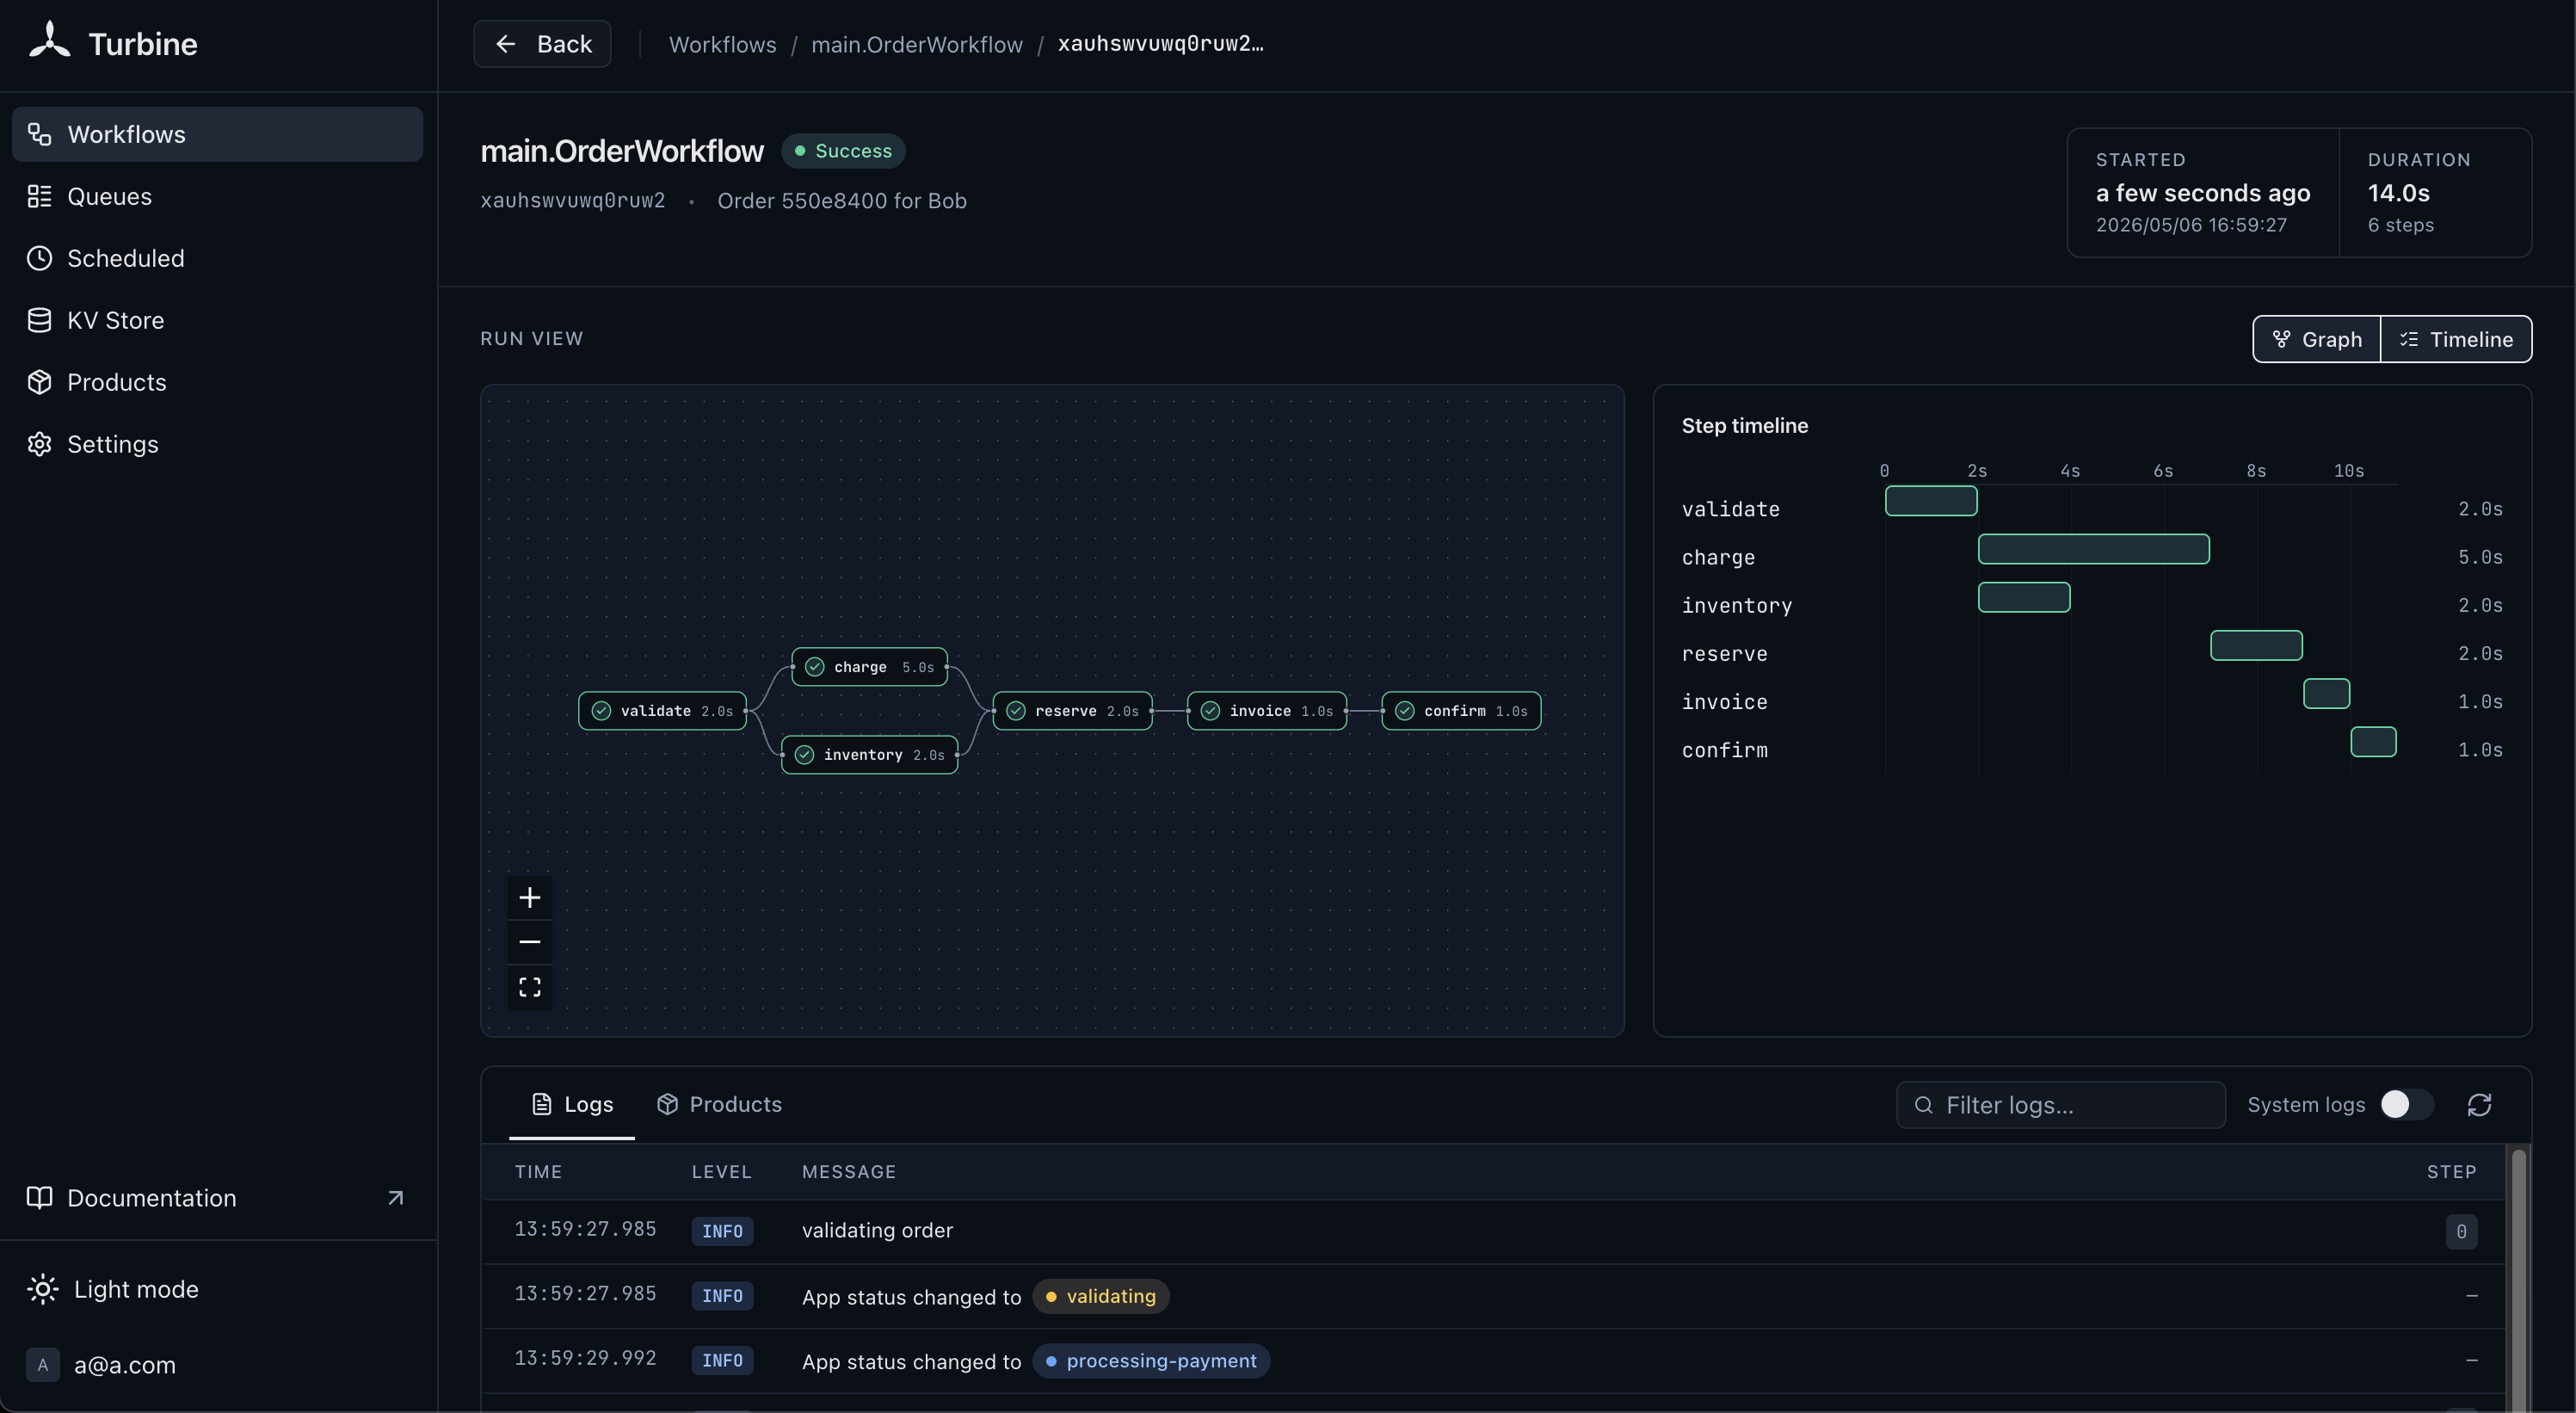Click the main.OrderWorkflow heading

pyautogui.click(x=622, y=151)
